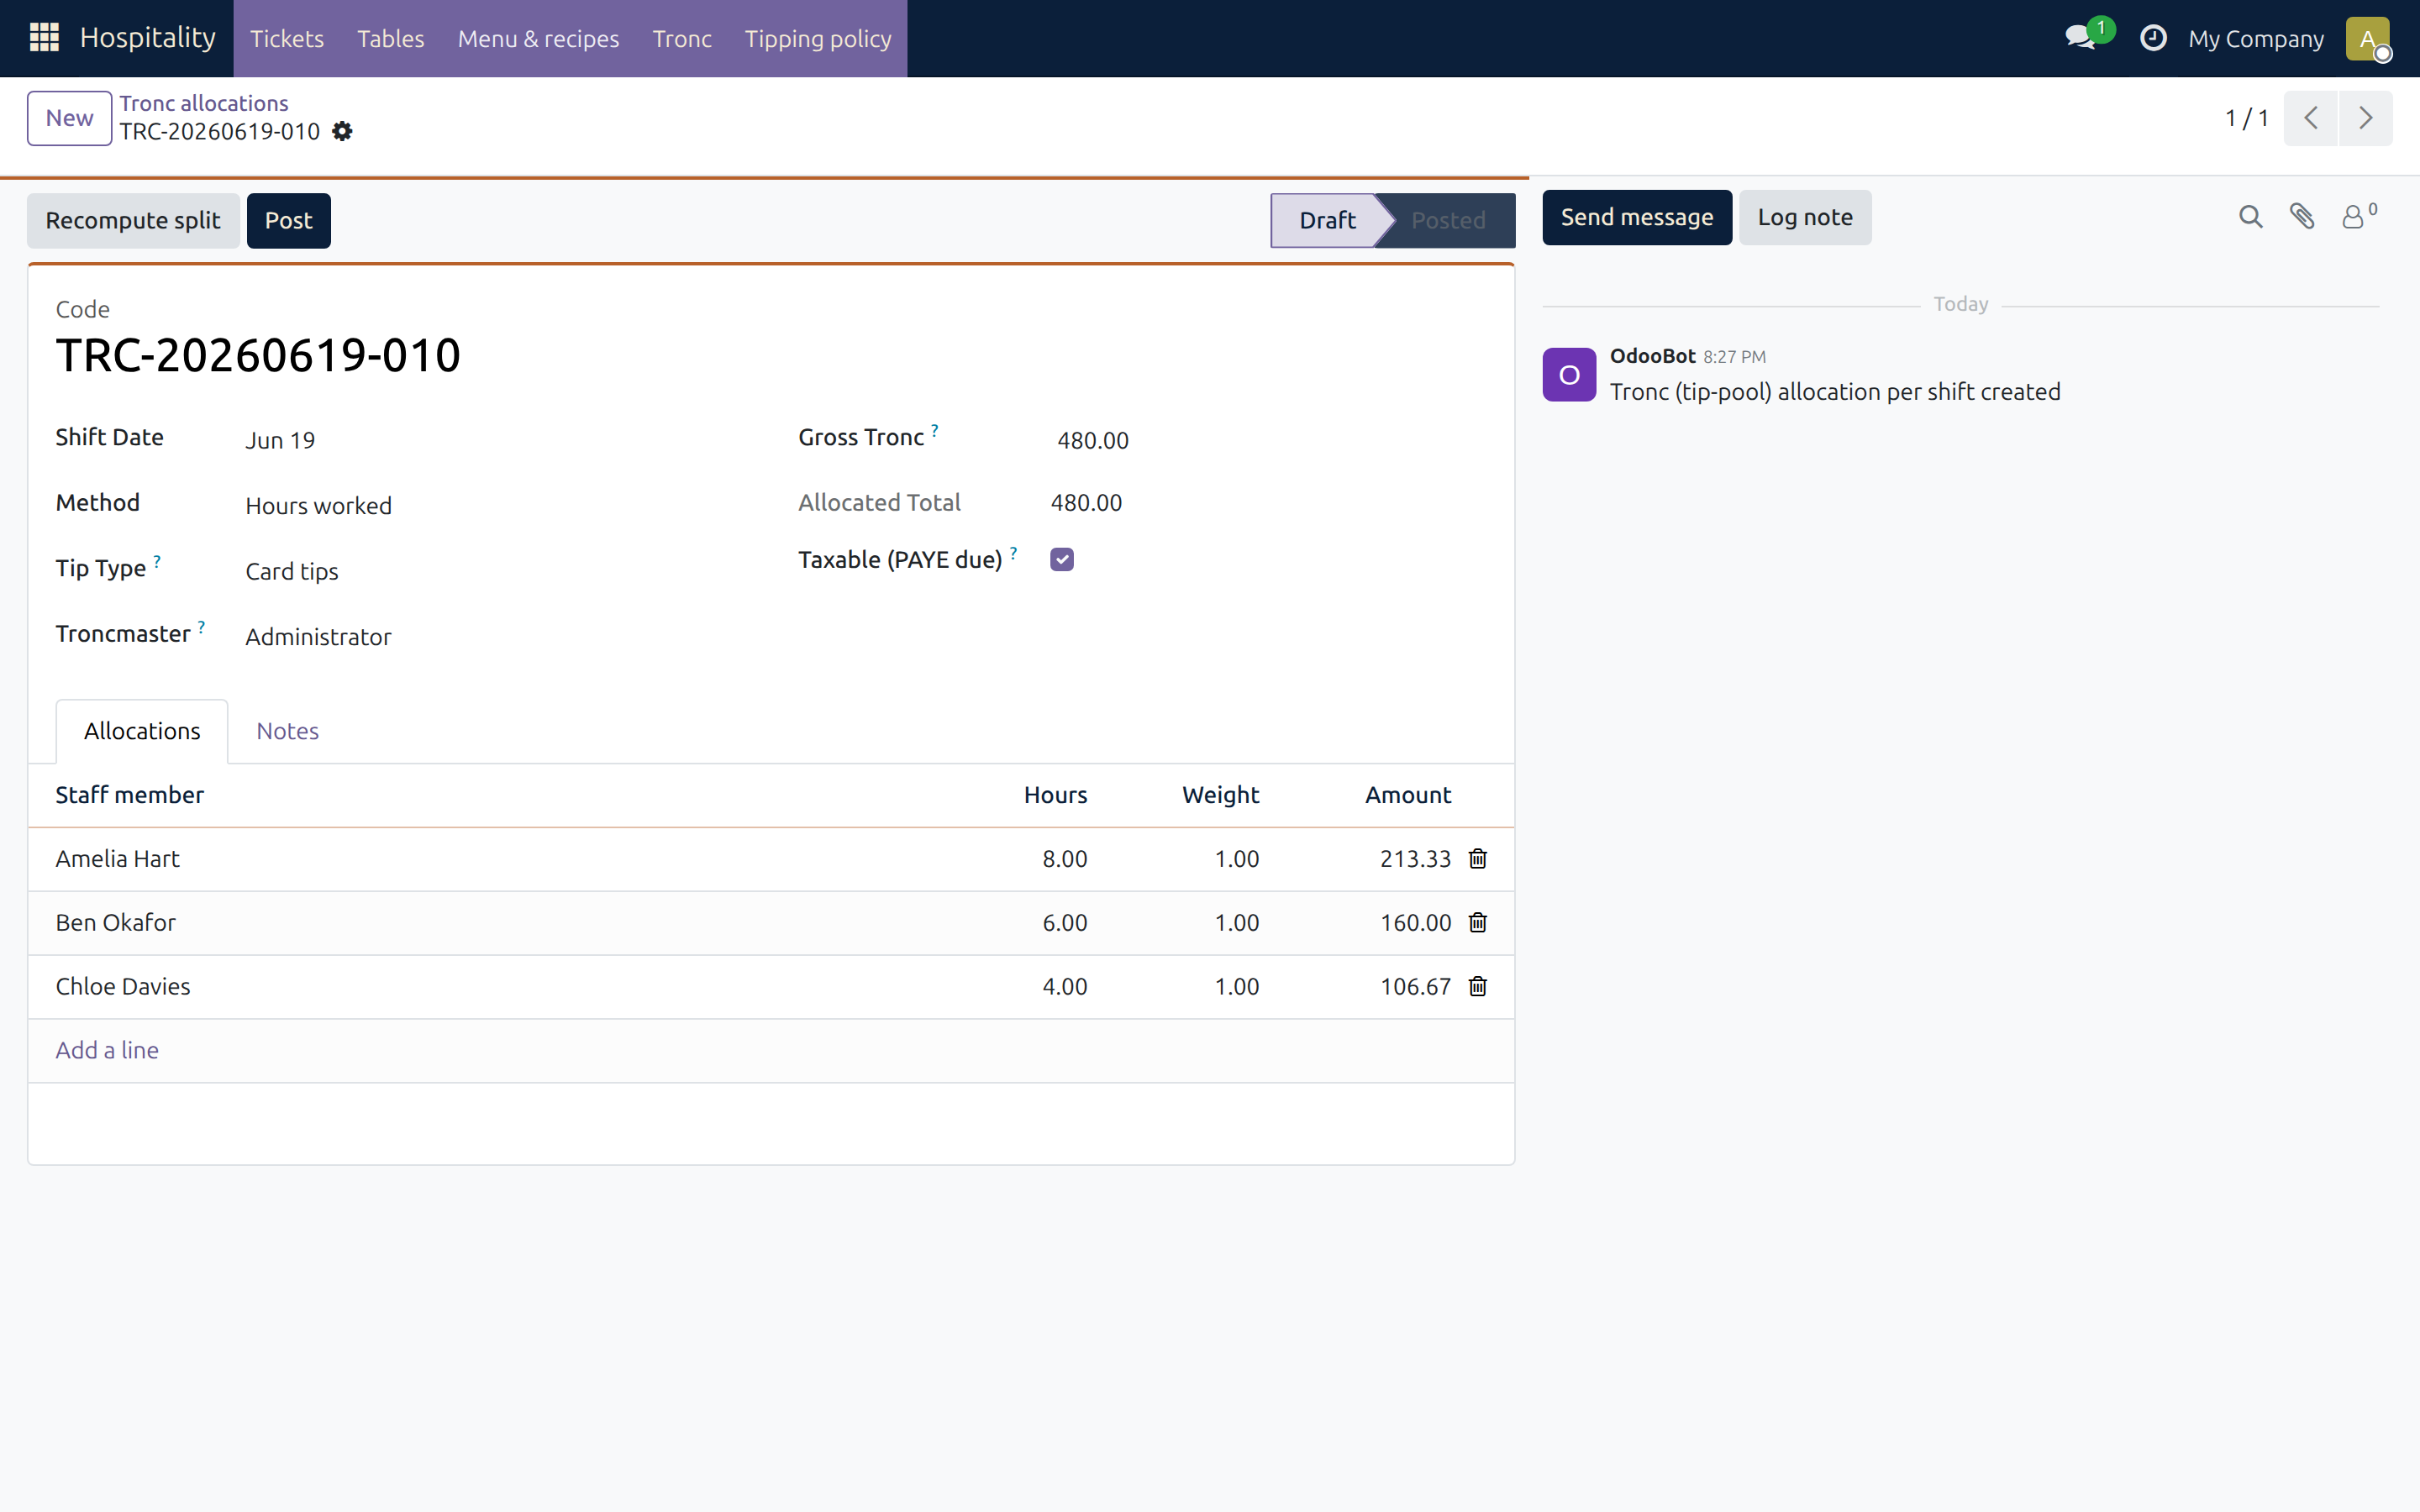2420x1512 pixels.
Task: Open the Tip Type dropdown showing Card tips
Action: point(493,571)
